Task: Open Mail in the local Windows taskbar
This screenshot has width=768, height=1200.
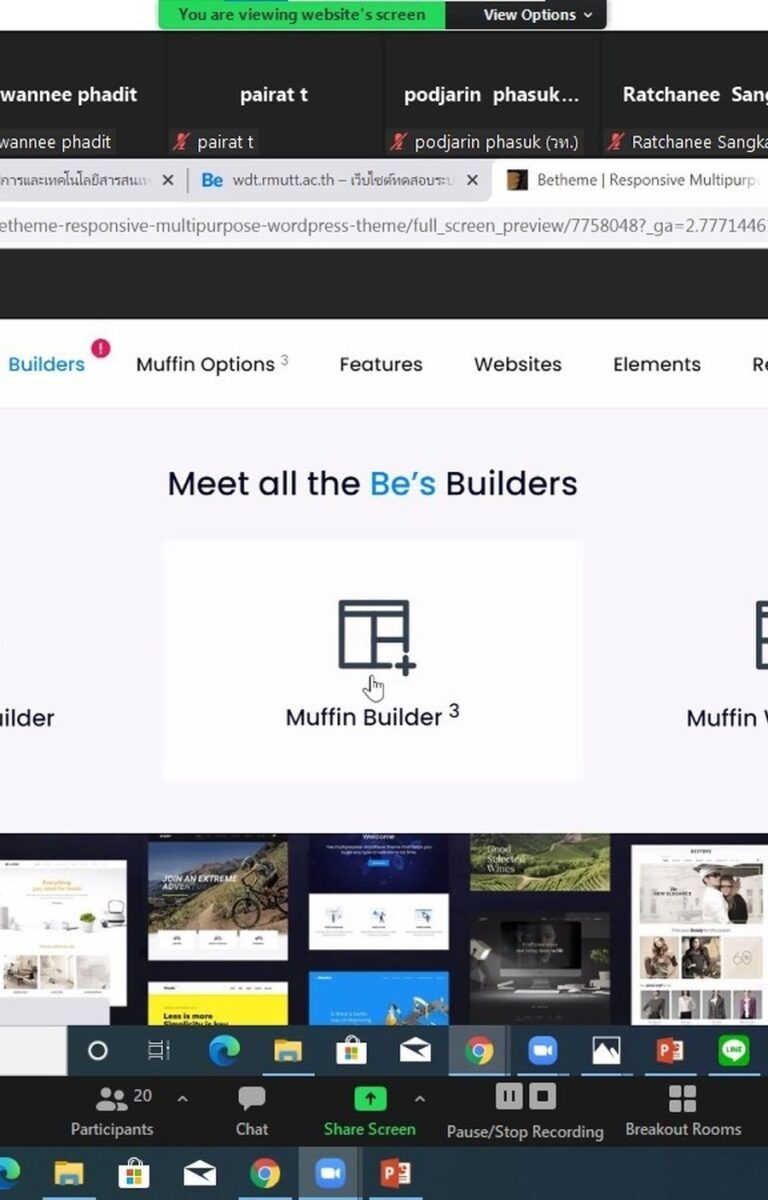Action: (x=200, y=1173)
